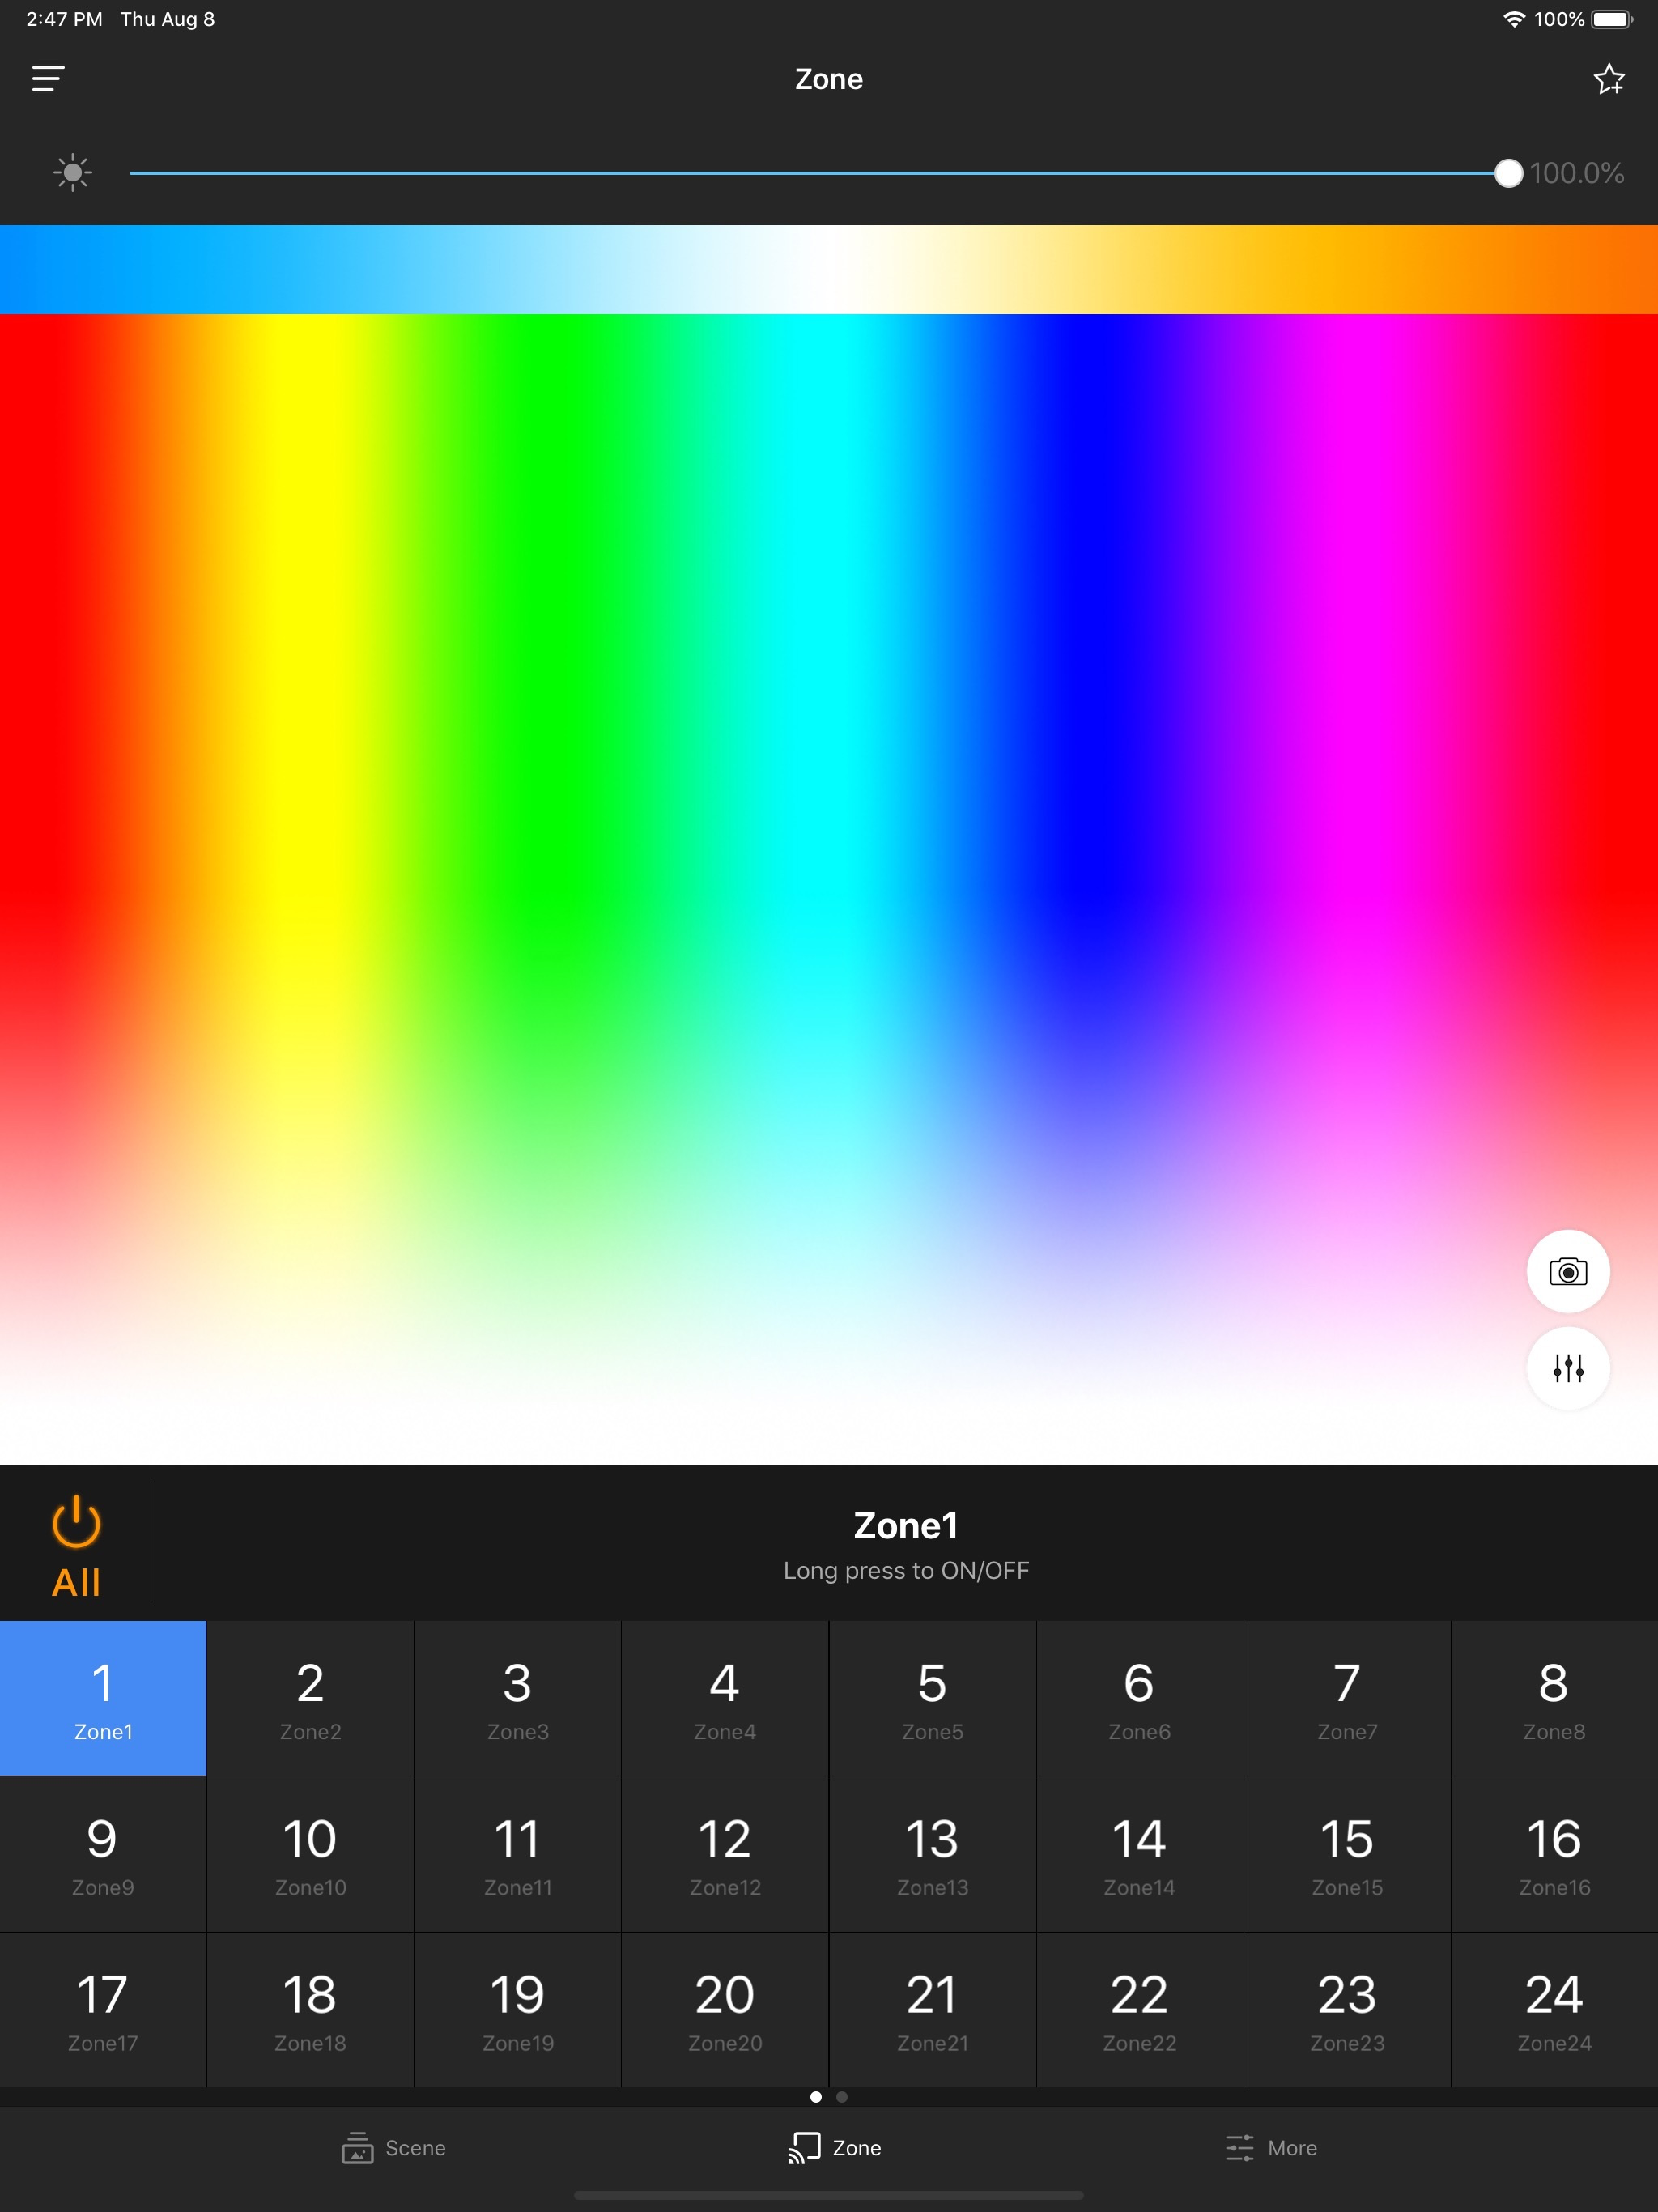1658x2212 pixels.
Task: Pick pure green in the color spectrum
Action: coord(545,700)
